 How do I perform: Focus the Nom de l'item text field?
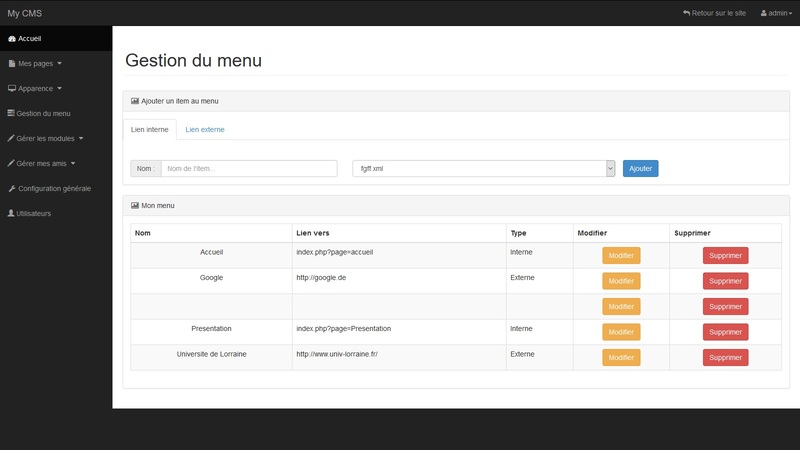coord(249,169)
